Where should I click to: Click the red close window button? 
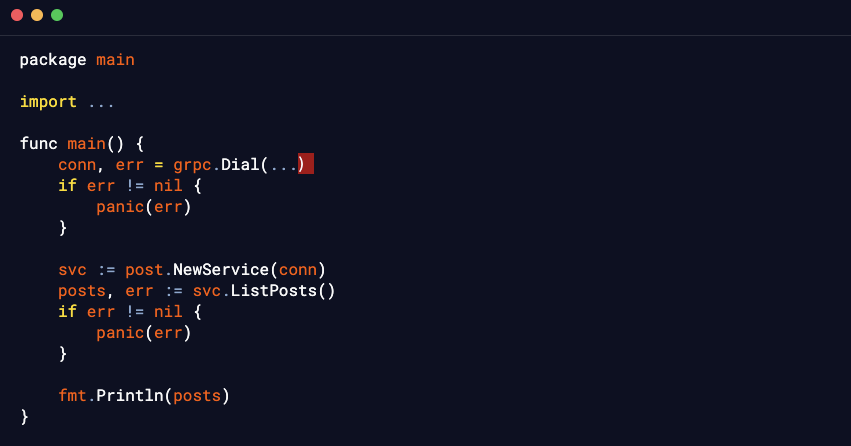point(17,15)
